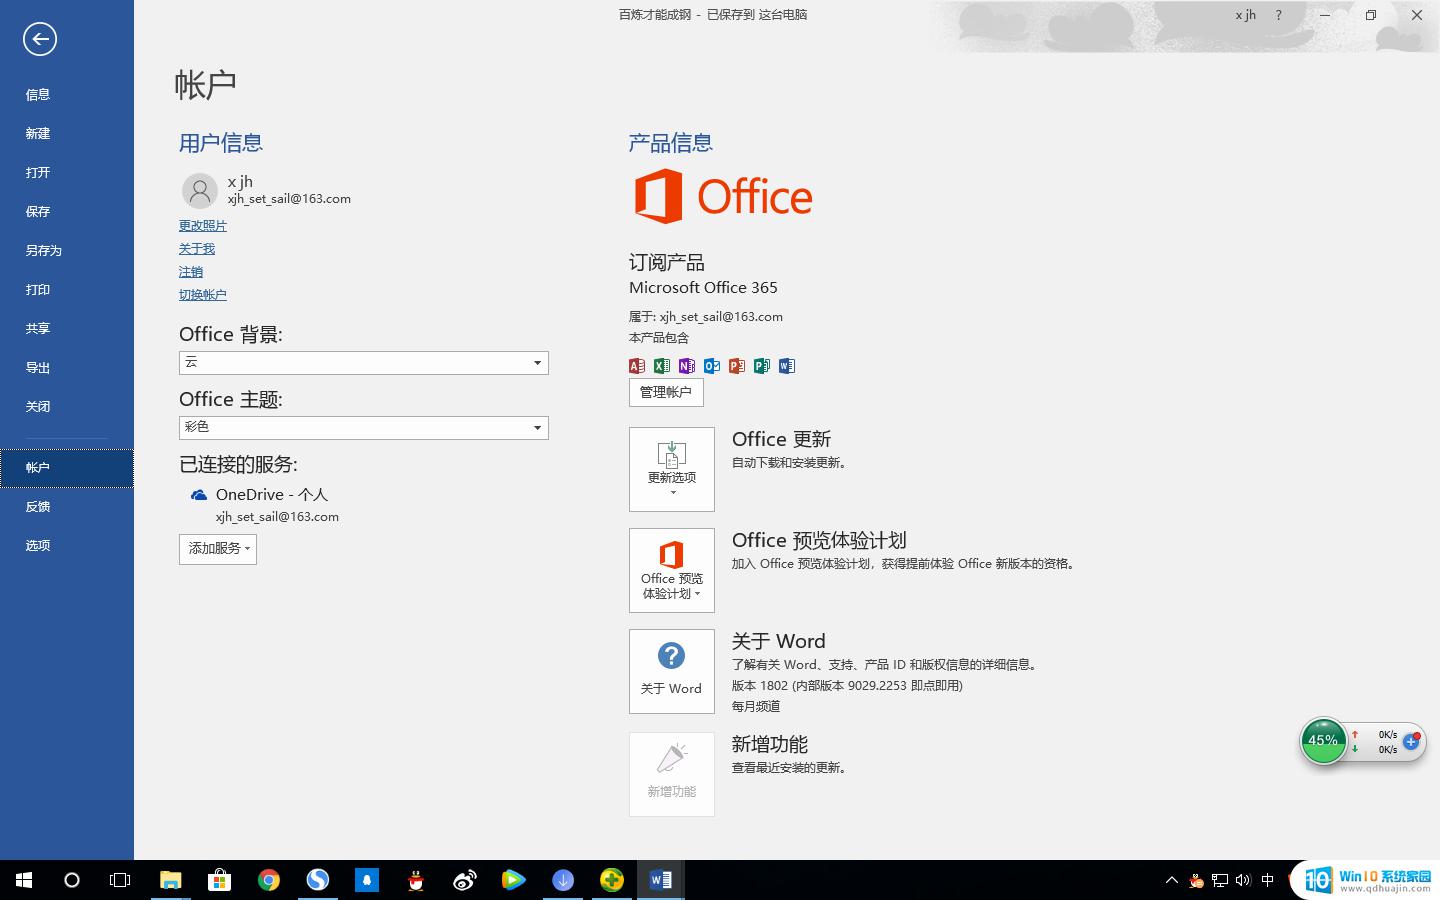Click the 管理帐户 button

[x=666, y=392]
